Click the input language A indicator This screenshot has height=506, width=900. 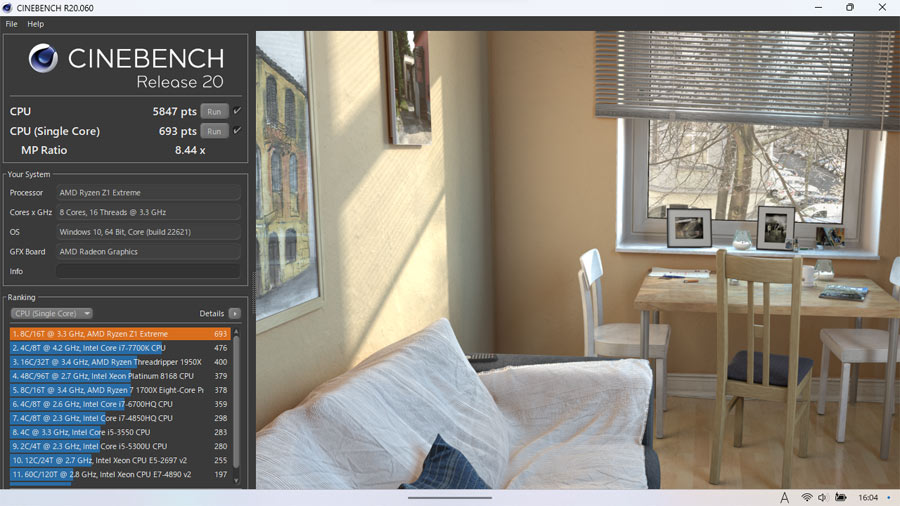pos(784,497)
